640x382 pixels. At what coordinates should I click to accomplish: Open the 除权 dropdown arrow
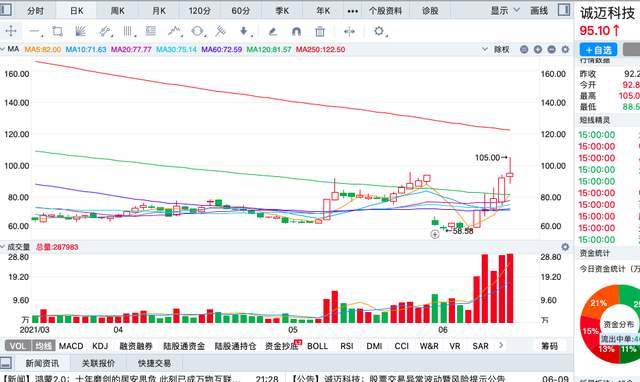(x=485, y=49)
